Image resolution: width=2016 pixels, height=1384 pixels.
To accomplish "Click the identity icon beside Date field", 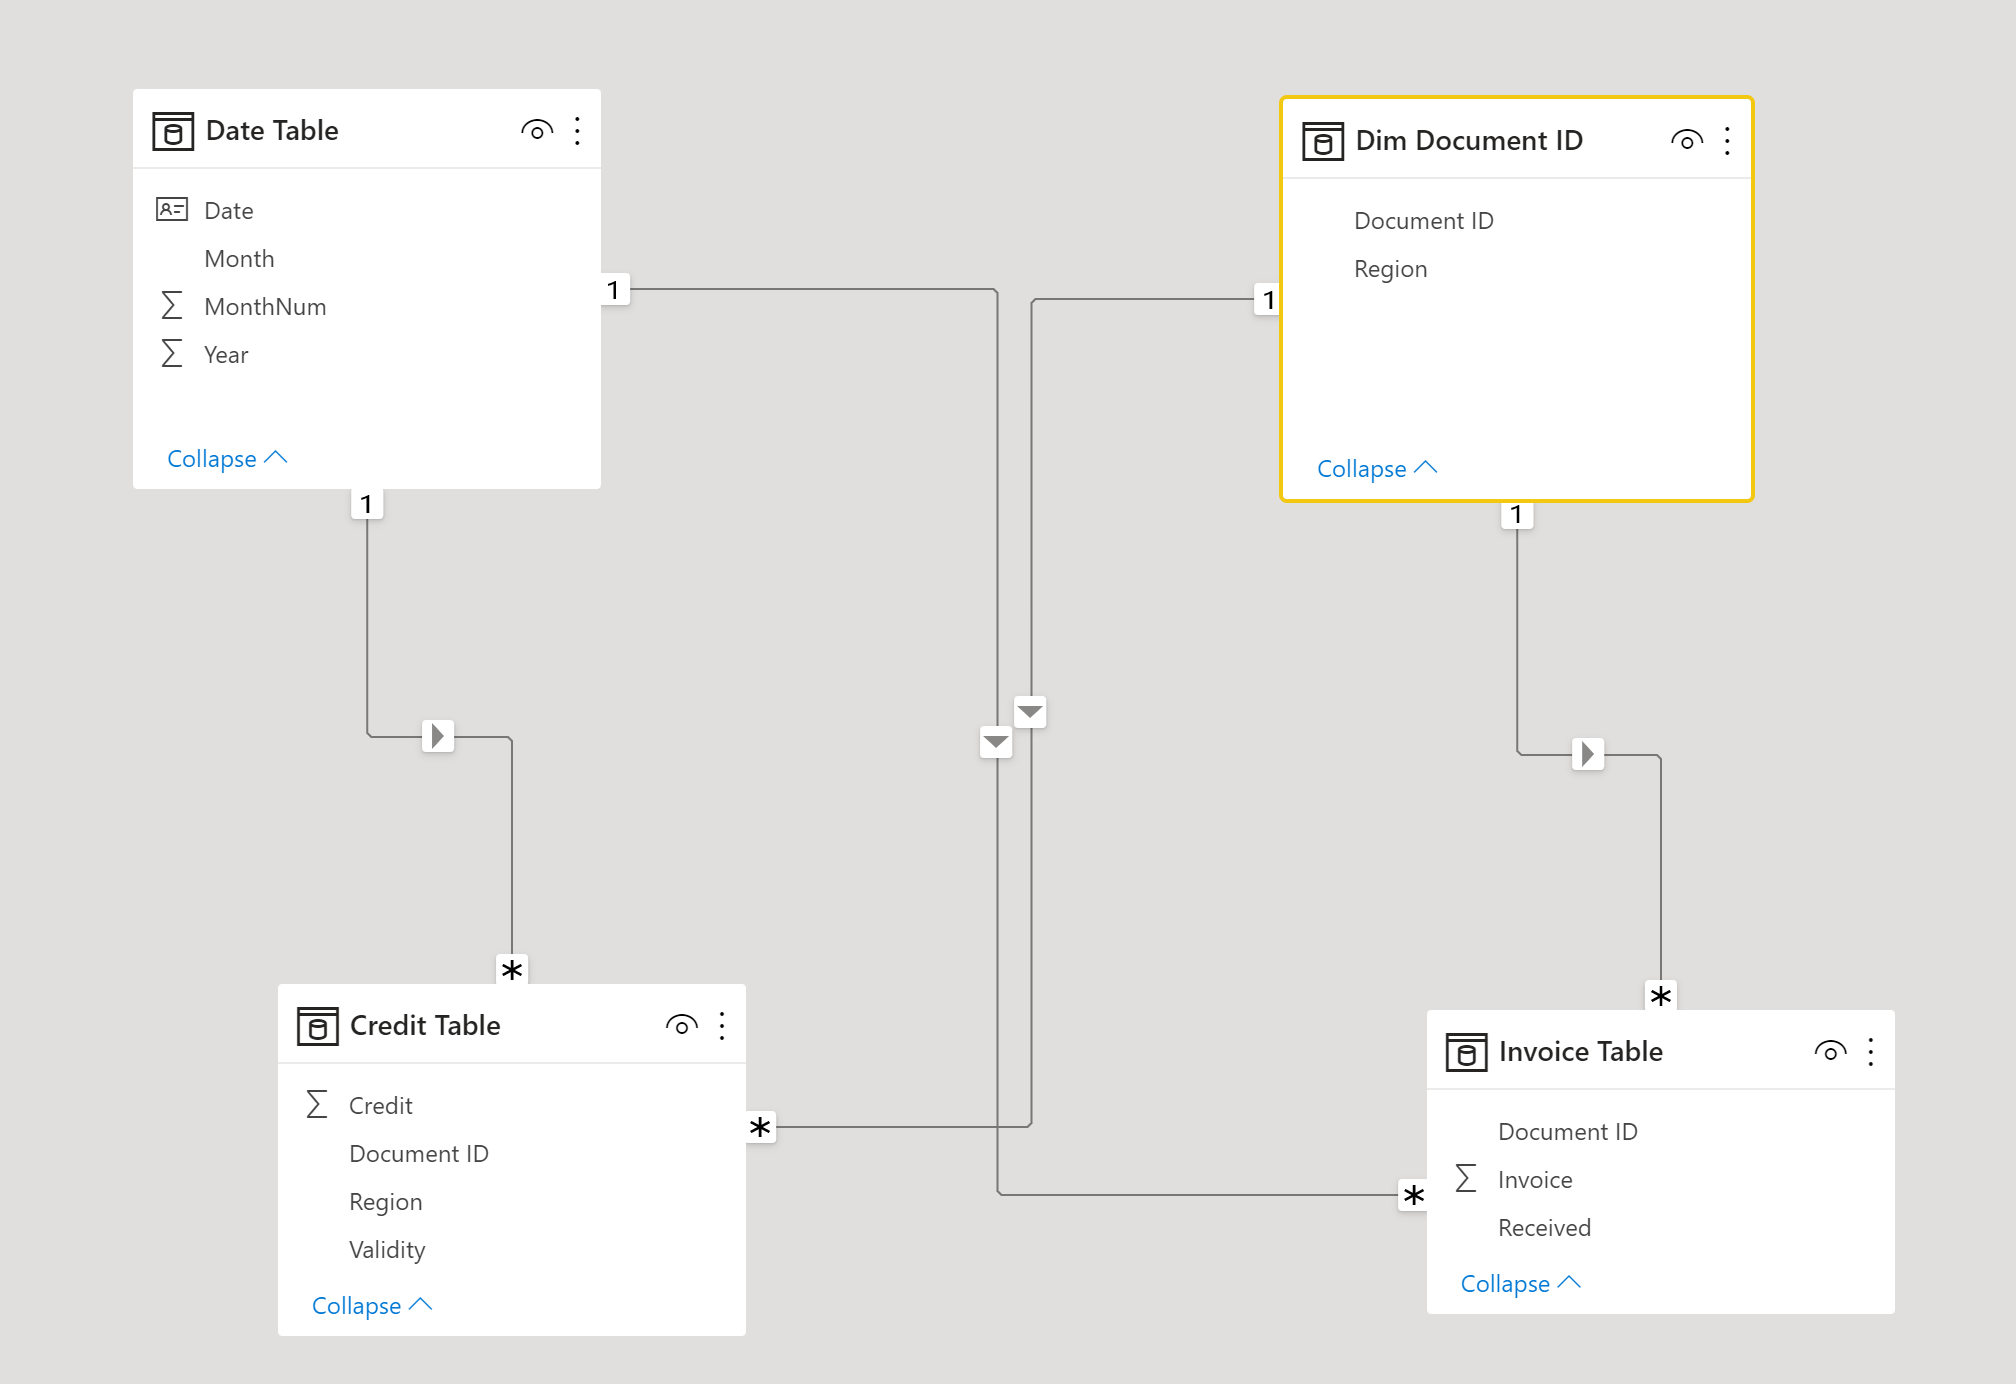I will pyautogui.click(x=172, y=210).
